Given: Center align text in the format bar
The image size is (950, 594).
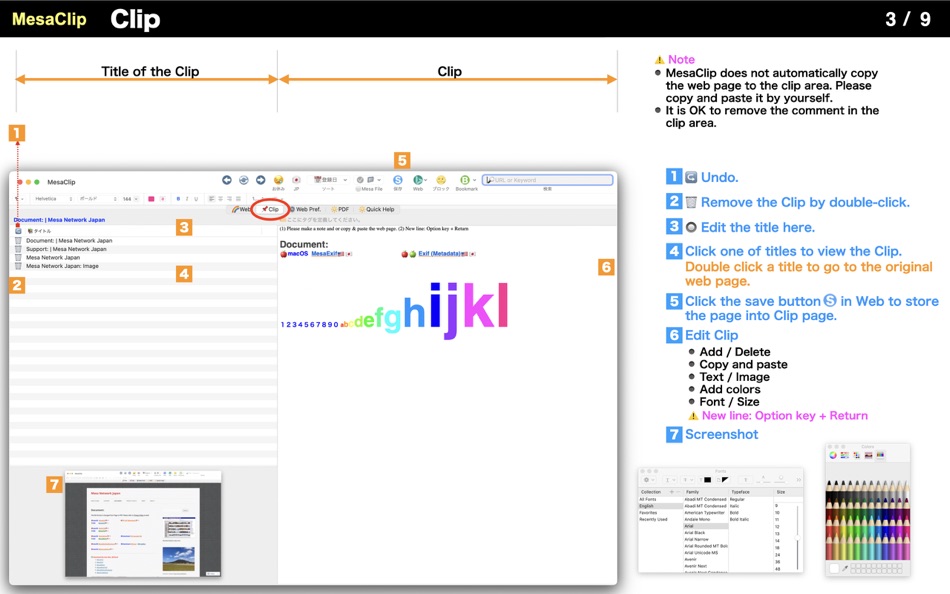Looking at the screenshot, I should pos(221,199).
